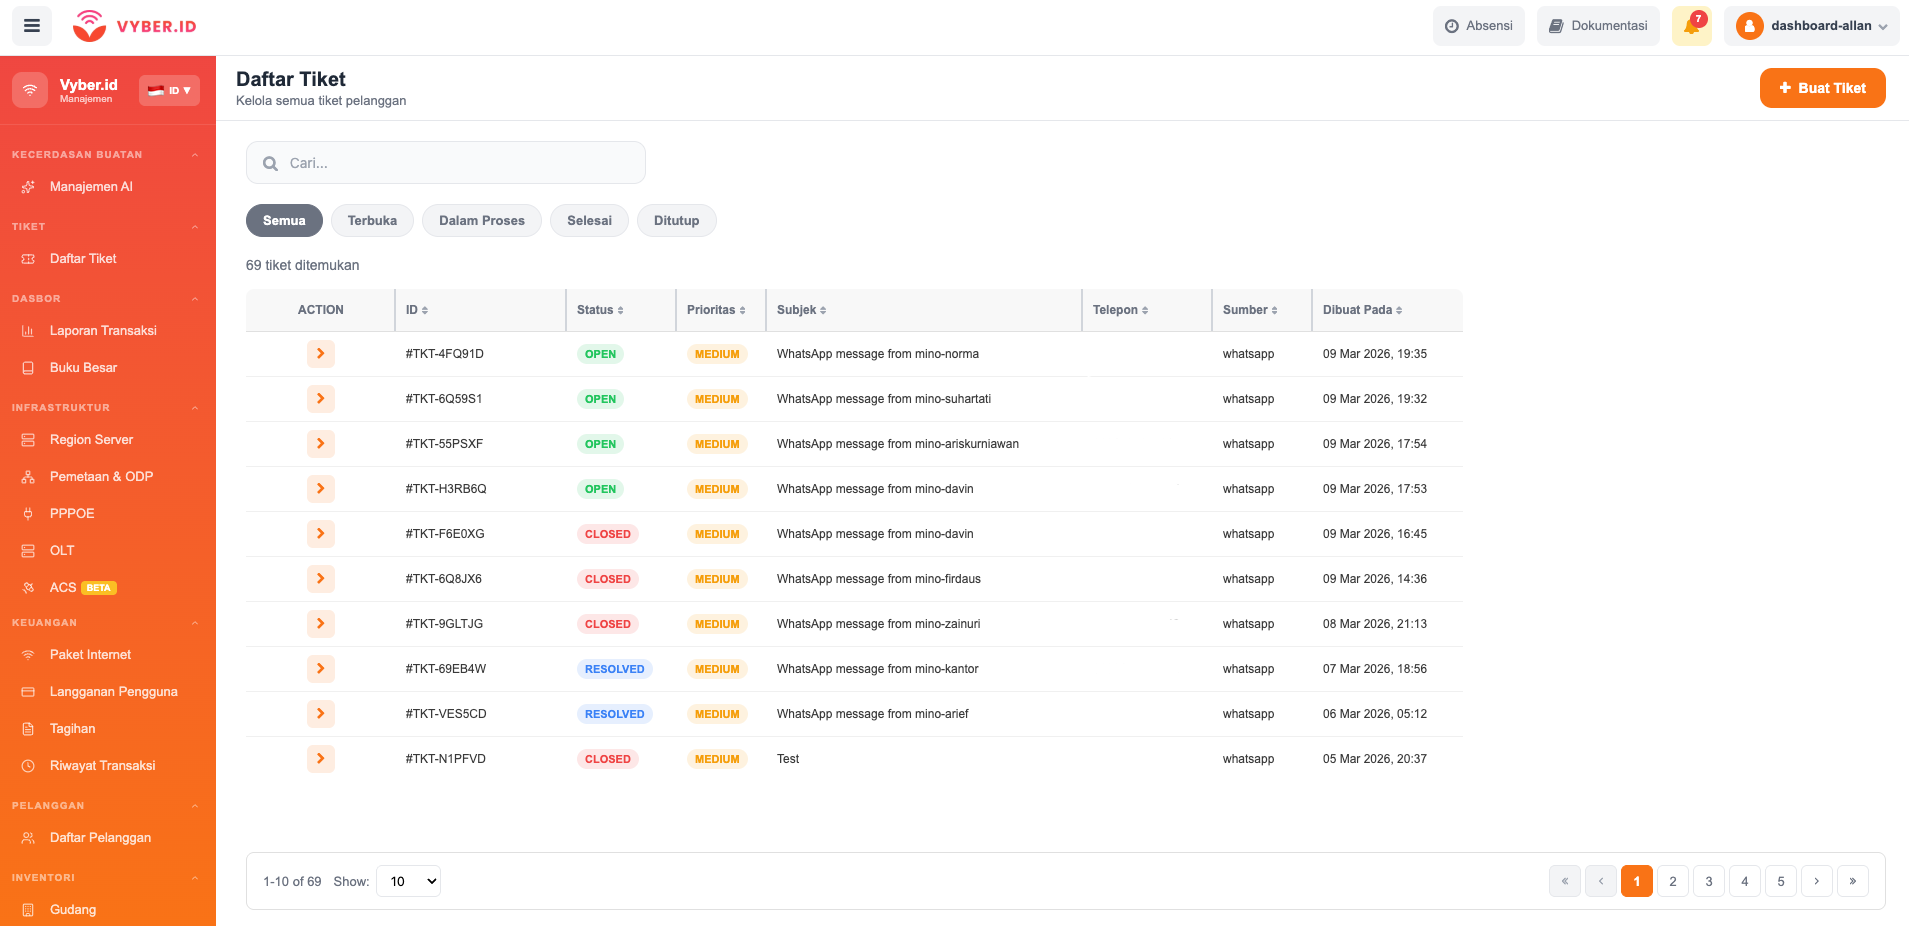Image resolution: width=1909 pixels, height=926 pixels.
Task: Switch to the Dalam Proses filter tab
Action: pyautogui.click(x=481, y=220)
